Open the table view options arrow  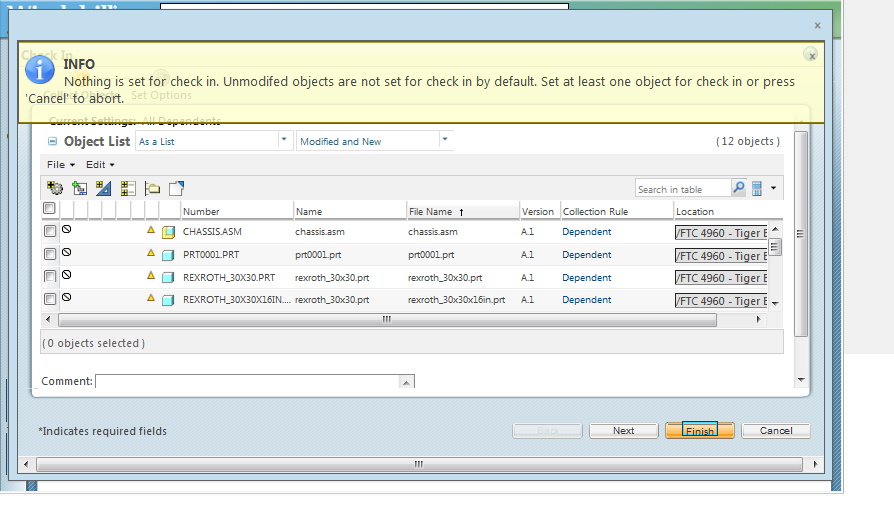pos(773,188)
